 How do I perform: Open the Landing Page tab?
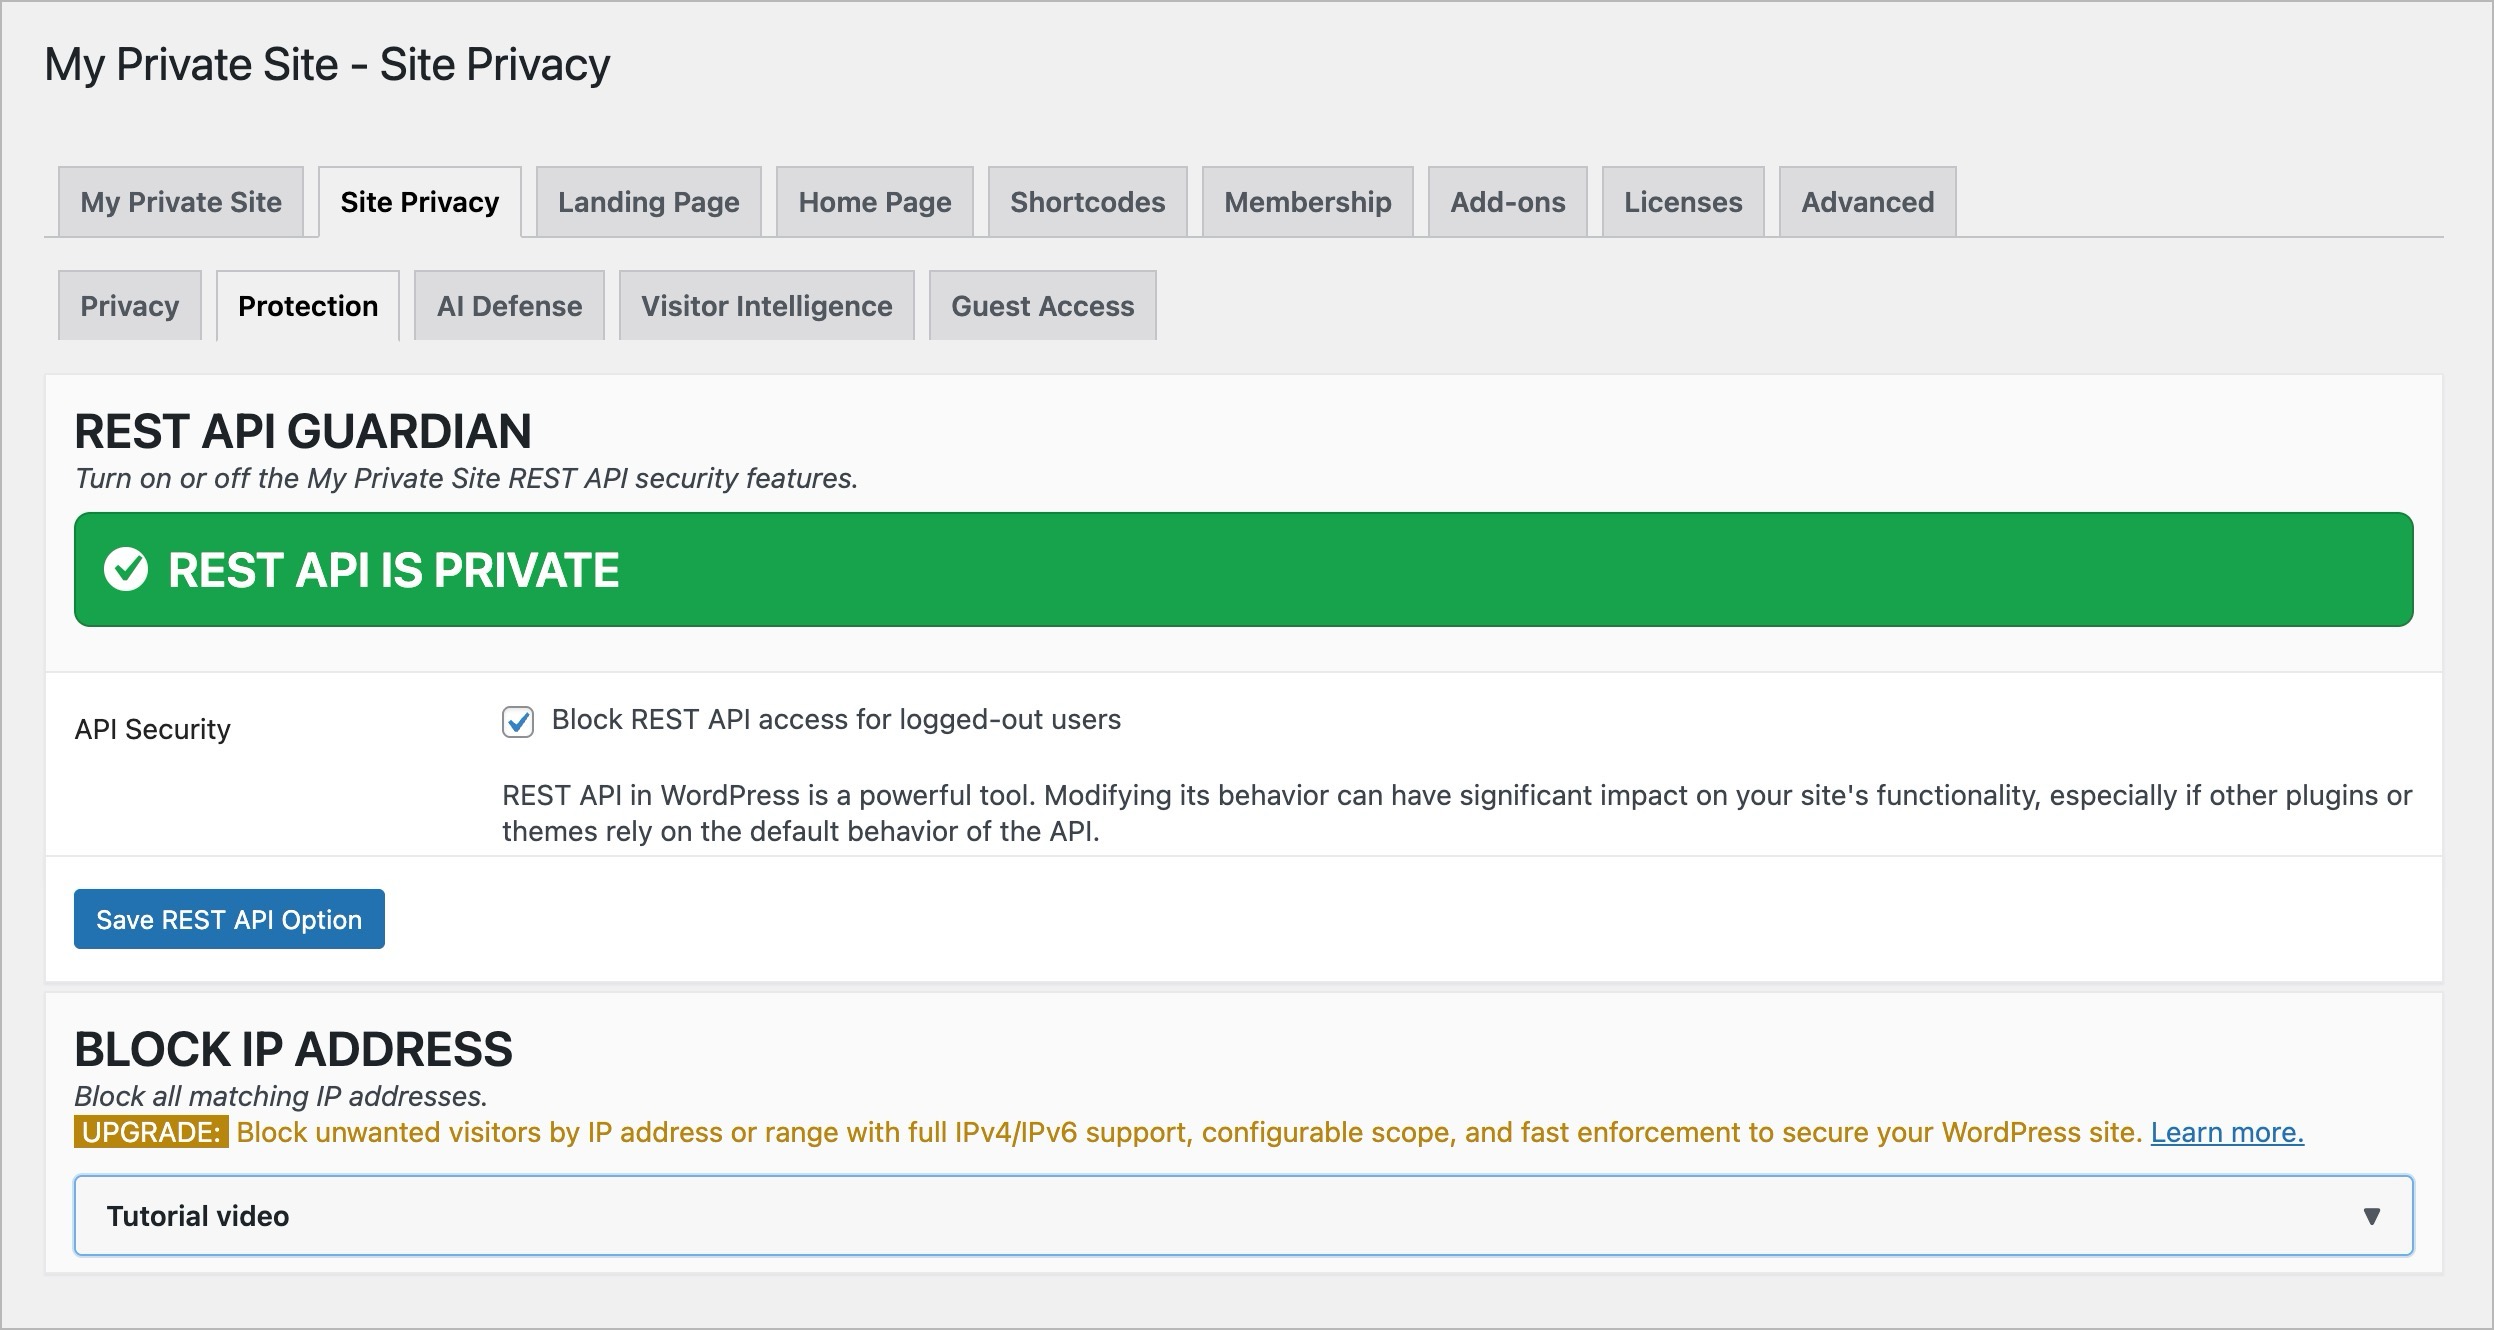(x=648, y=202)
